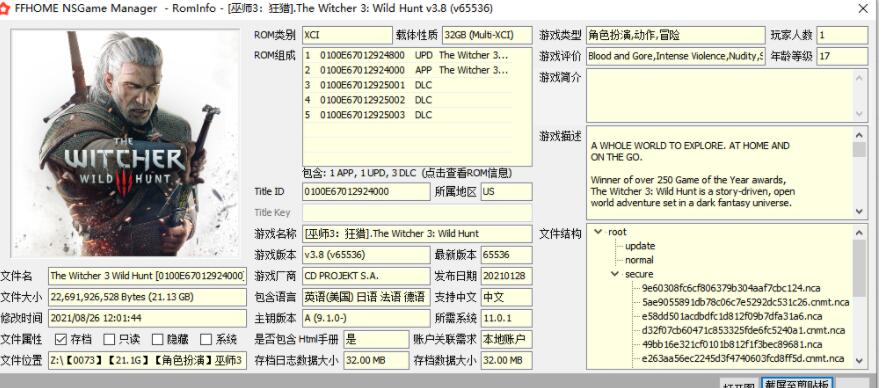This screenshot has width=881, height=388.
Task: Select the normal folder in file tree
Action: [x=639, y=260]
